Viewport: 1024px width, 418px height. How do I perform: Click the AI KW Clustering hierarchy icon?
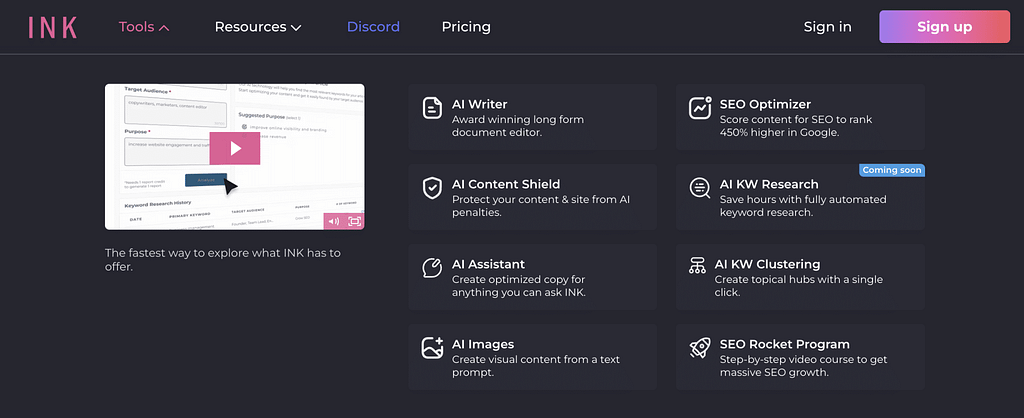point(698,266)
